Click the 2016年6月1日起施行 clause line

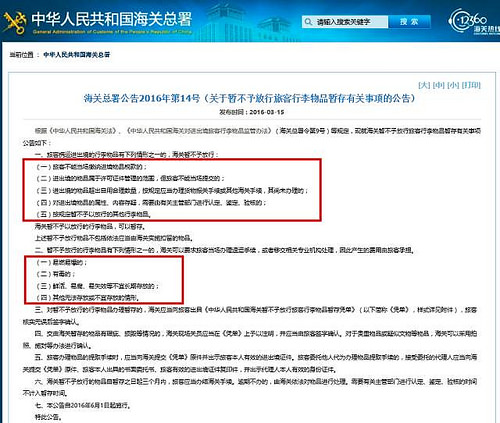pyautogui.click(x=82, y=406)
